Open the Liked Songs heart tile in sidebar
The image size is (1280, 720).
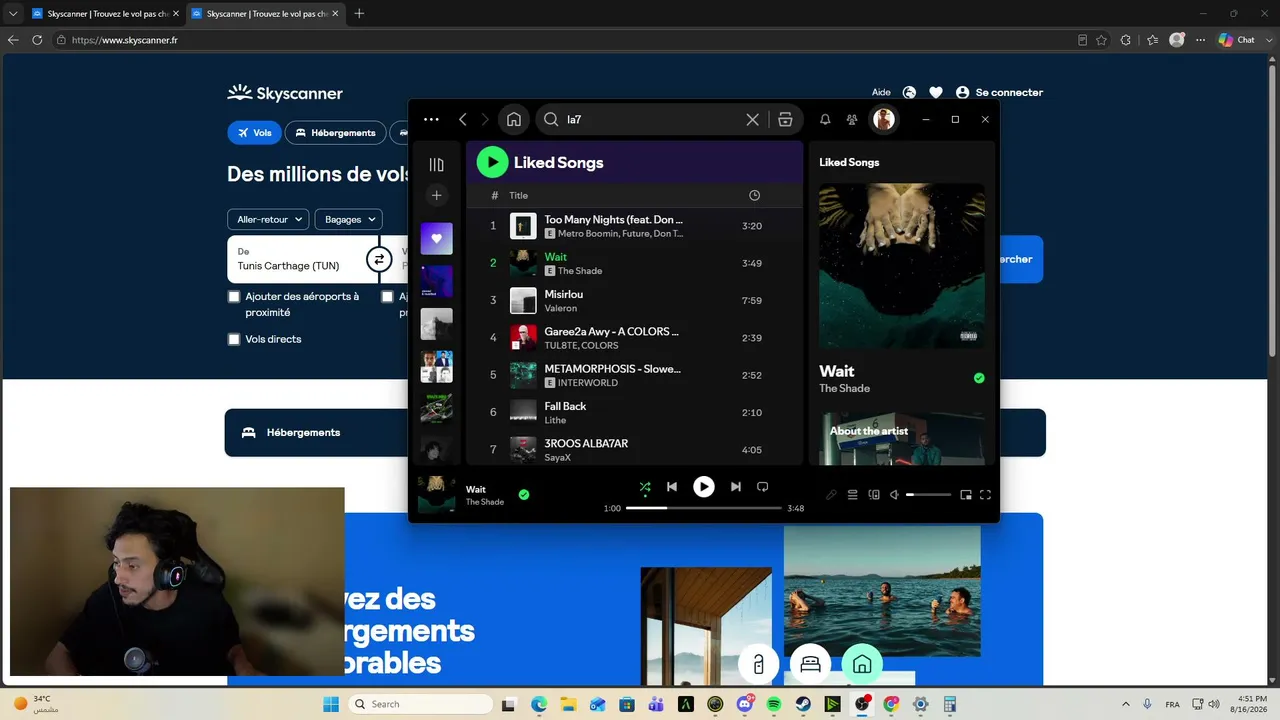tap(437, 239)
